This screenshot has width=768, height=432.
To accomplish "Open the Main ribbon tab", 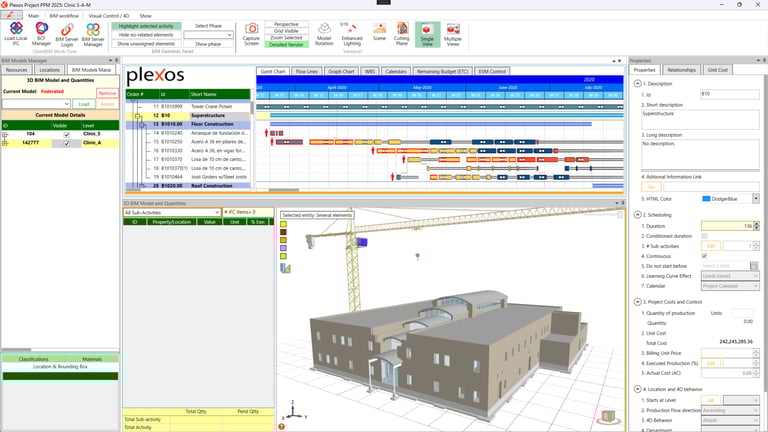I will click(x=33, y=16).
